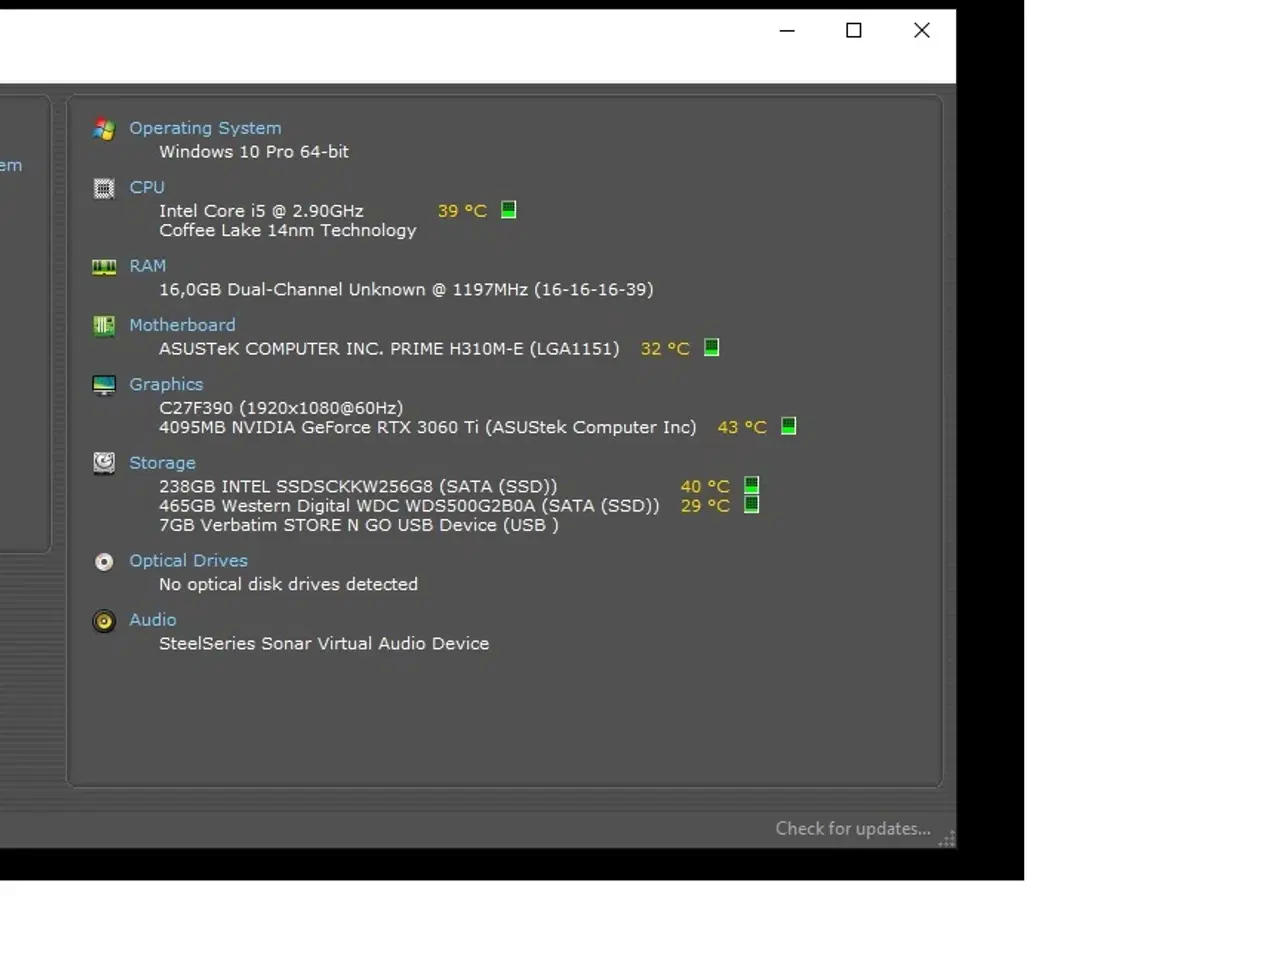Screen dimensions: 1280x960
Task: Click the CPU temperature 39 °C value
Action: [x=462, y=211]
